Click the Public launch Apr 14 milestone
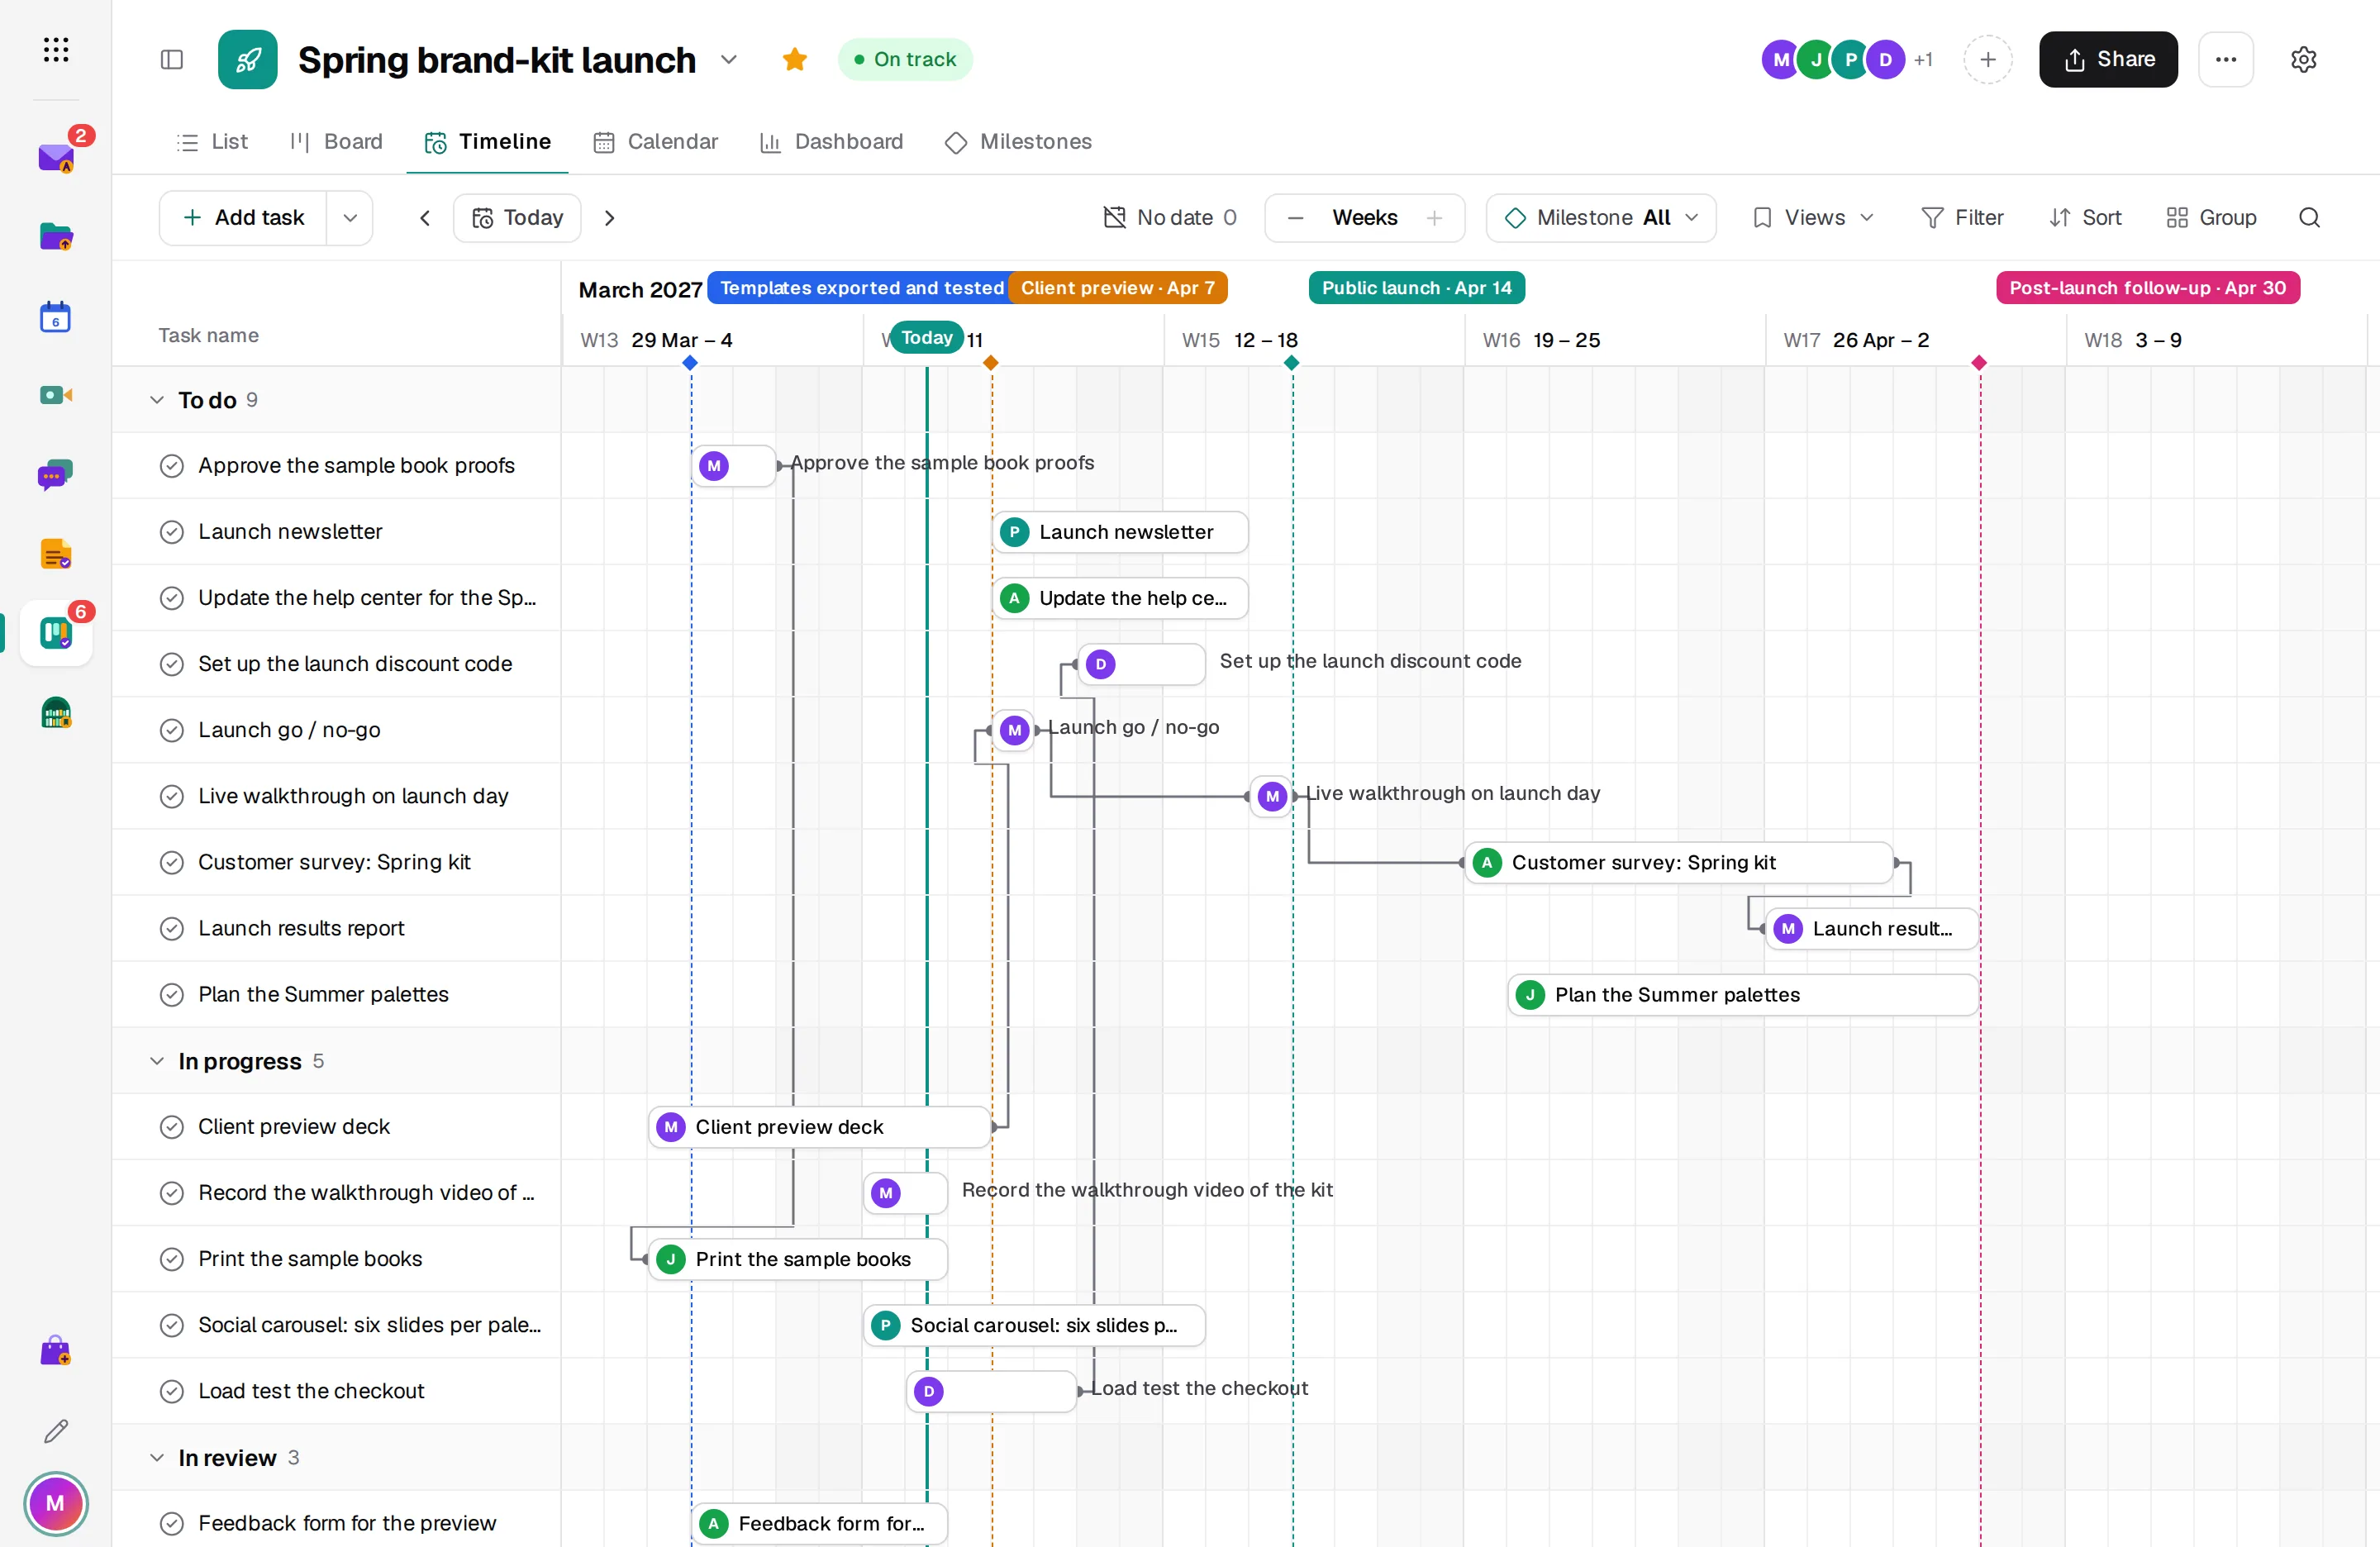Image resolution: width=2380 pixels, height=1547 pixels. click(1416, 287)
